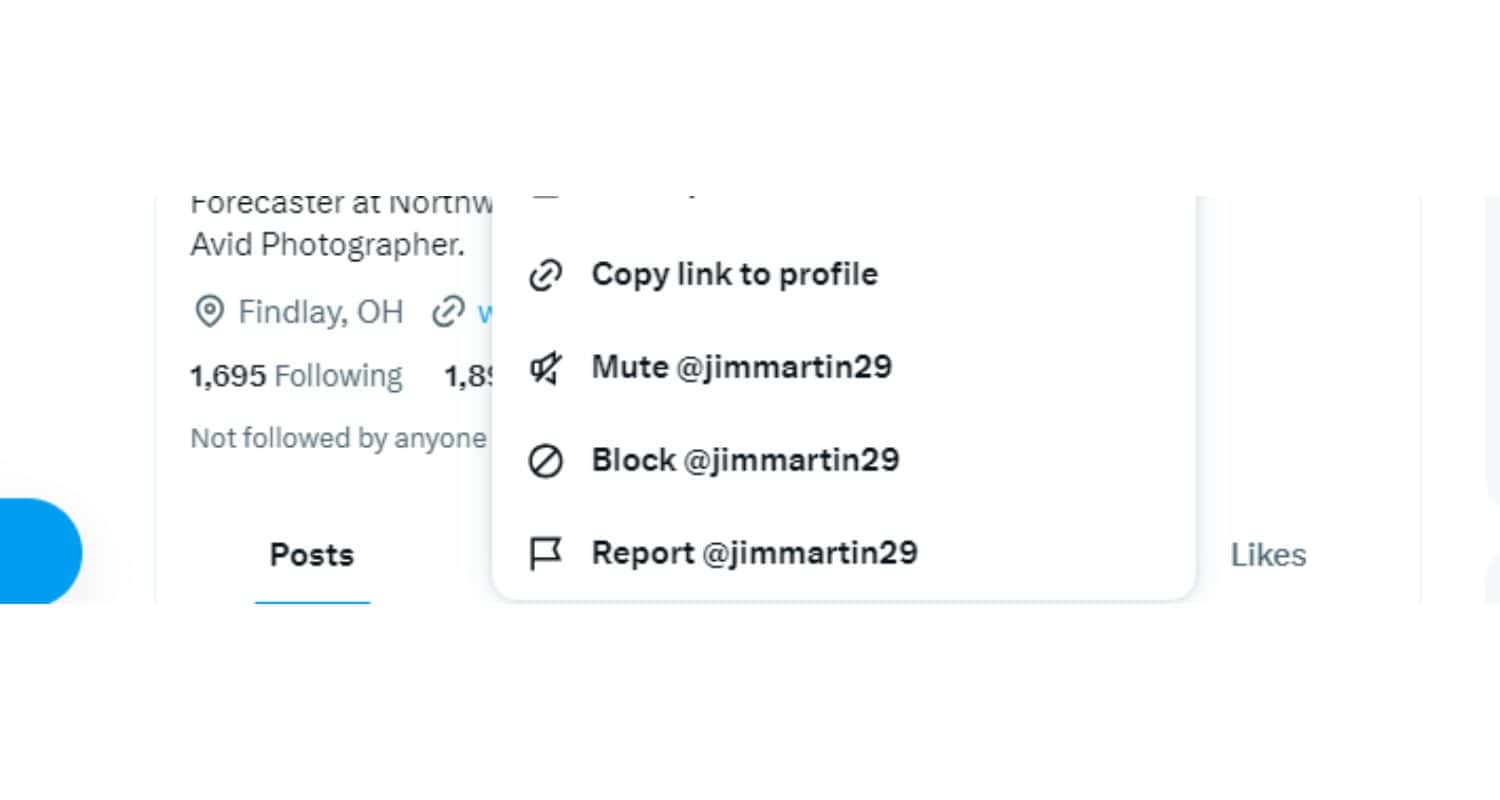Click the website link icon after Findlay, OH
The width and height of the screenshot is (1500, 800).
[x=448, y=312]
